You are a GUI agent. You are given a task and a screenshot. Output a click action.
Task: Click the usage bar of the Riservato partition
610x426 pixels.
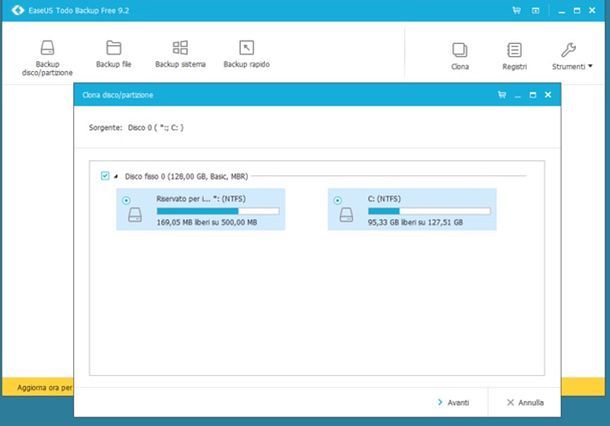point(218,211)
